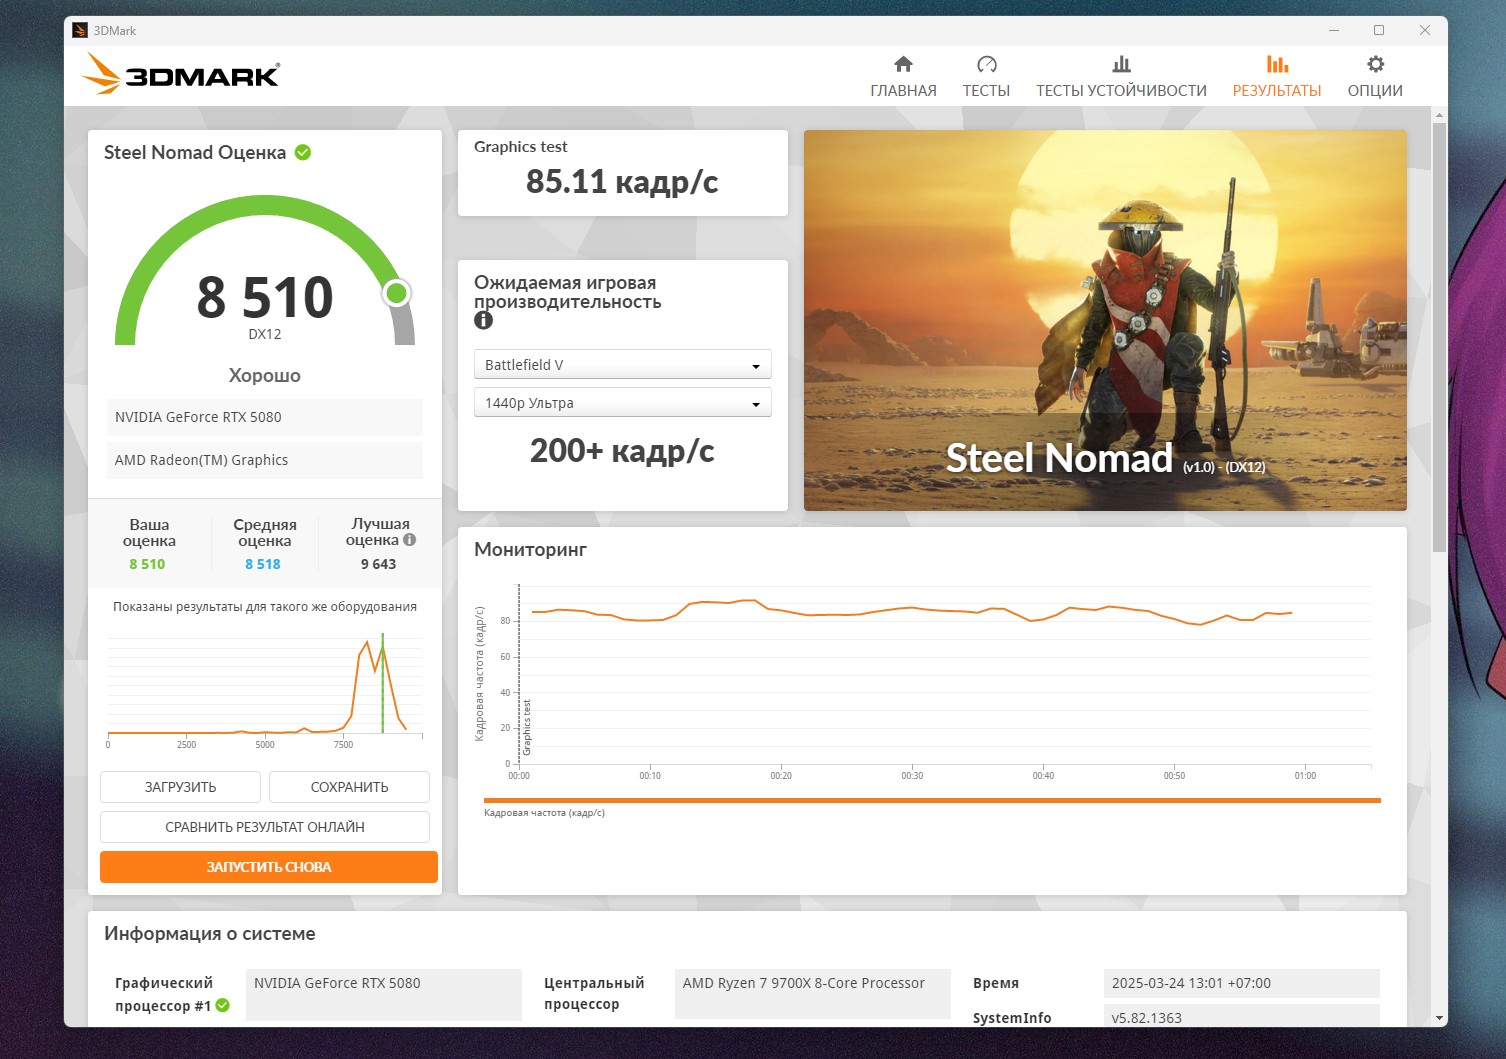Select the РЕЗУЛЬТАТЫ chart icon
1506x1059 pixels.
tap(1277, 65)
